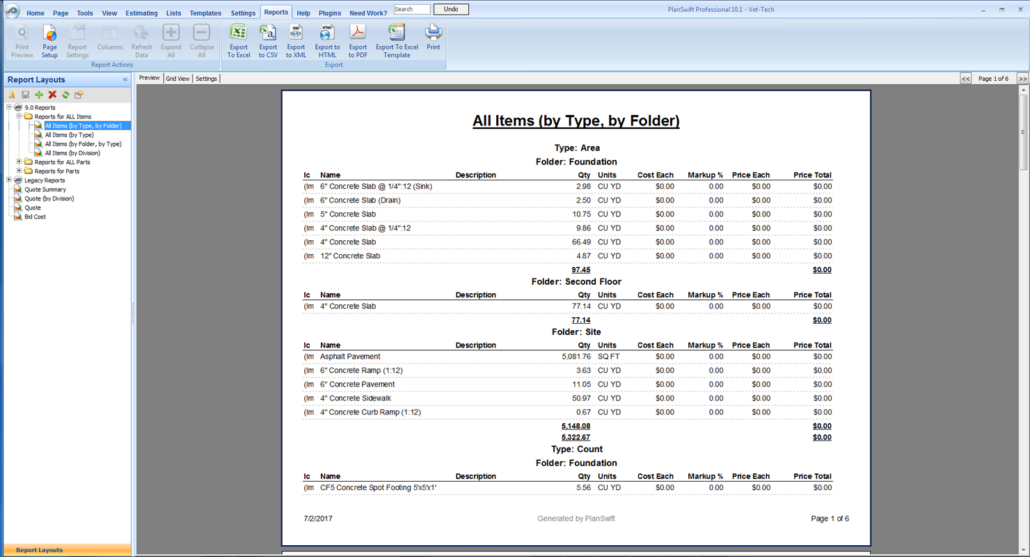Collapse the 9.0 Reports tree node

pos(8,108)
